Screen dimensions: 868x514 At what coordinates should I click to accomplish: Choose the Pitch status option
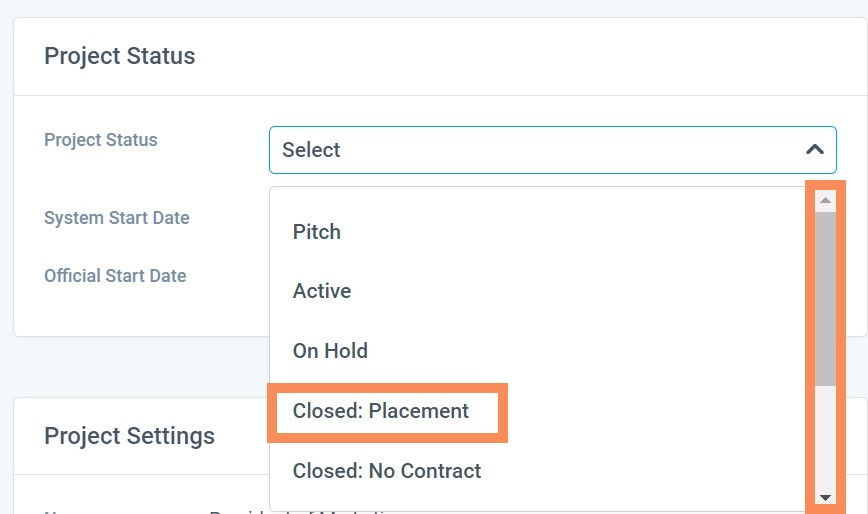317,232
